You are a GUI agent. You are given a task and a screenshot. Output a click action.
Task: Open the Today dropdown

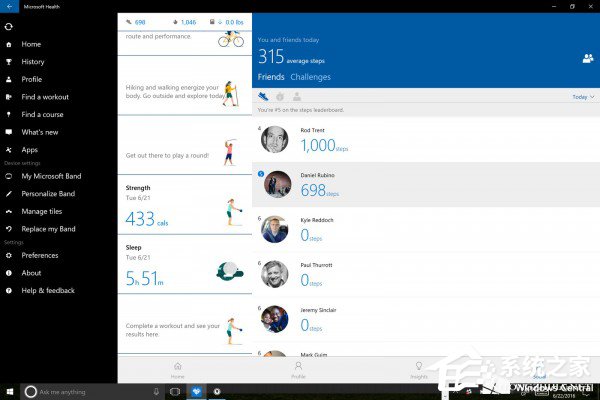[x=583, y=97]
